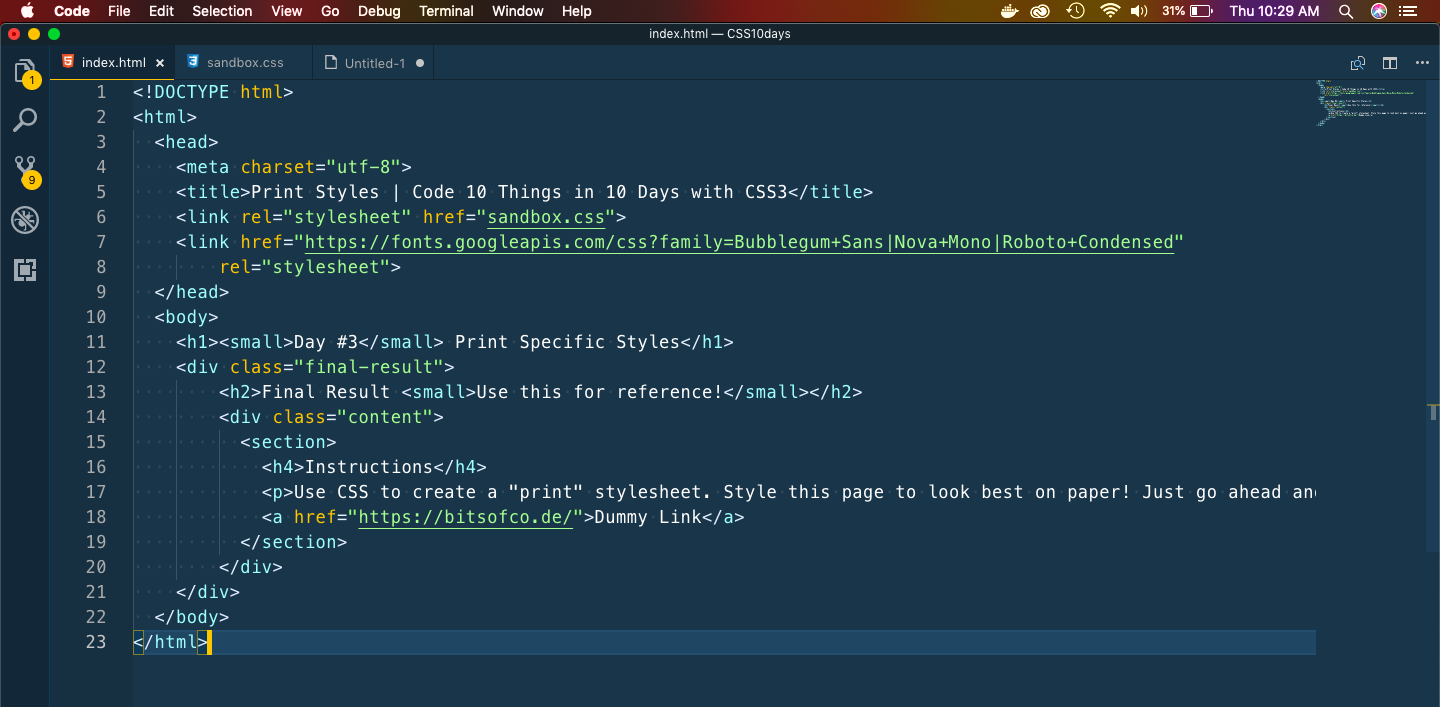The width and height of the screenshot is (1440, 707).
Task: Click the sandbox.css href link on line 6
Action: point(546,217)
